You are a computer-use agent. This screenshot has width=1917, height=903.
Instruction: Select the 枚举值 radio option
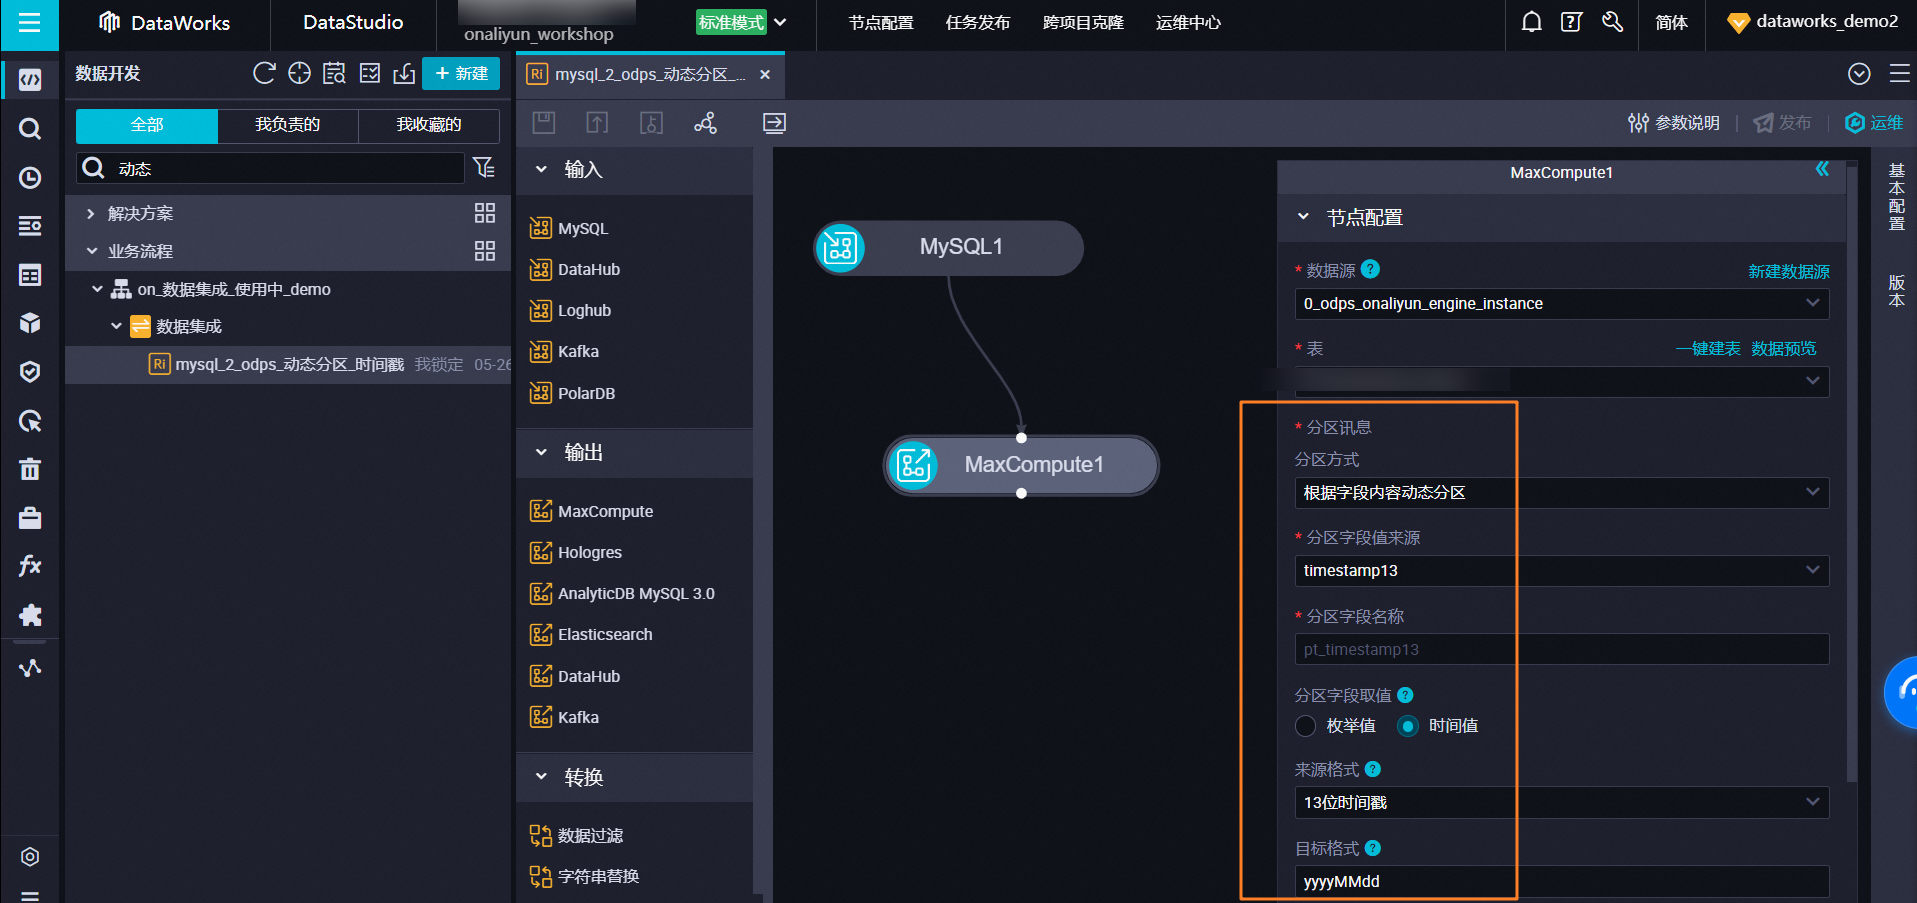point(1305,726)
